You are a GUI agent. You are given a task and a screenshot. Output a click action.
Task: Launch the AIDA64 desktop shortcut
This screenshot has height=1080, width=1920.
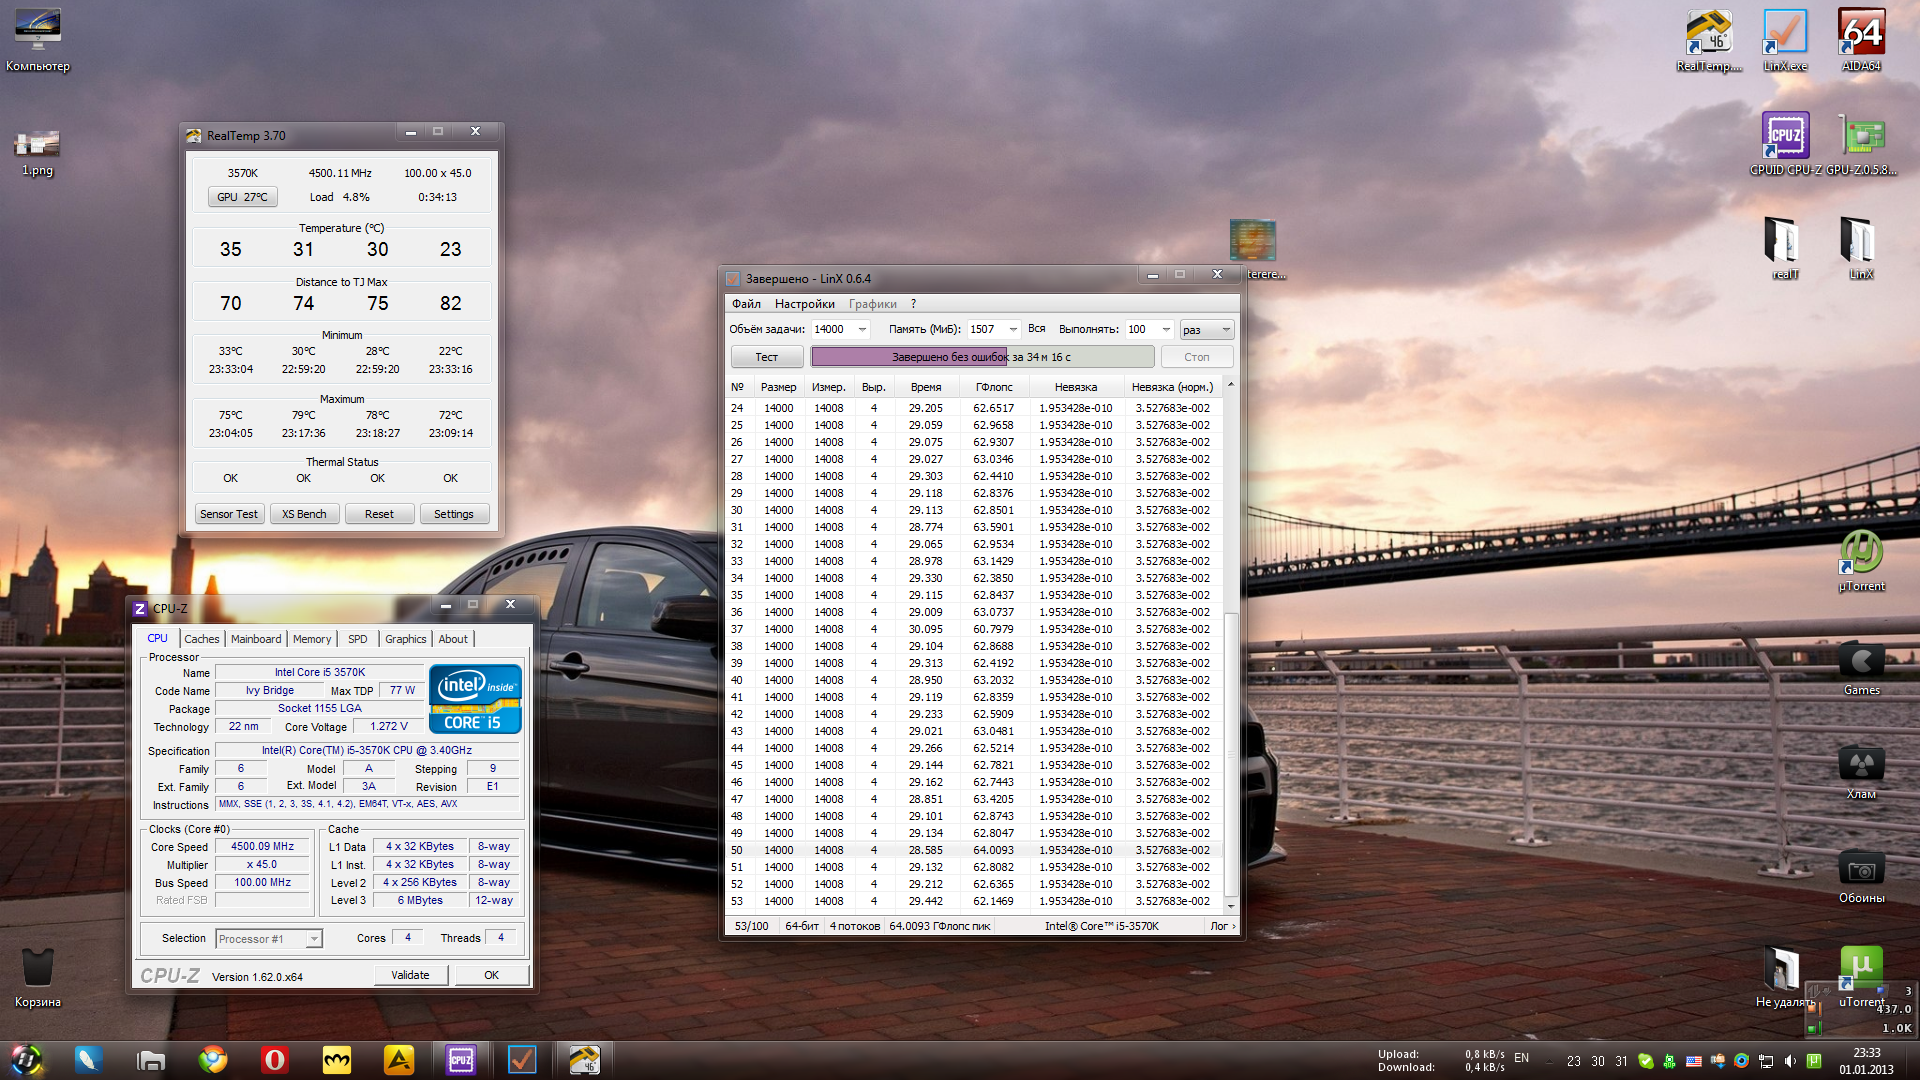pyautogui.click(x=1861, y=40)
